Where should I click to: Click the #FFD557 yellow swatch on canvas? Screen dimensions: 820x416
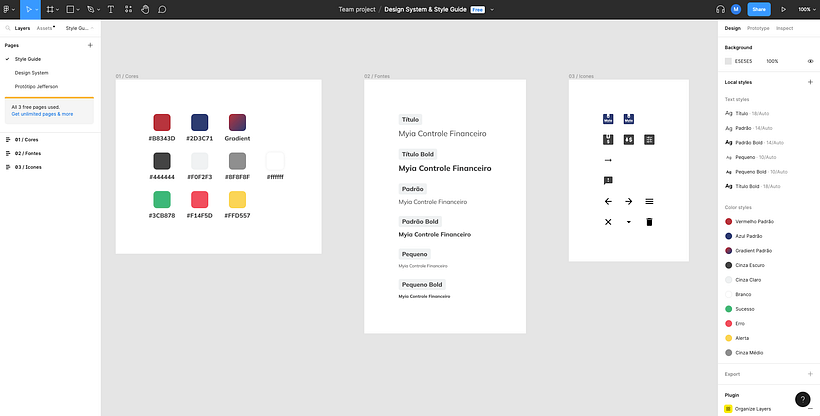[x=237, y=199]
